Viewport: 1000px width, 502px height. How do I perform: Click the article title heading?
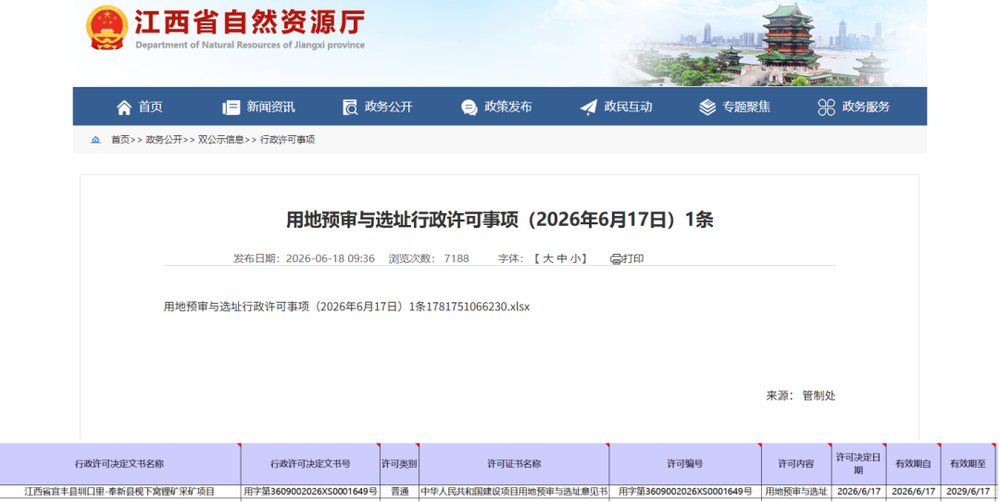pos(499,219)
